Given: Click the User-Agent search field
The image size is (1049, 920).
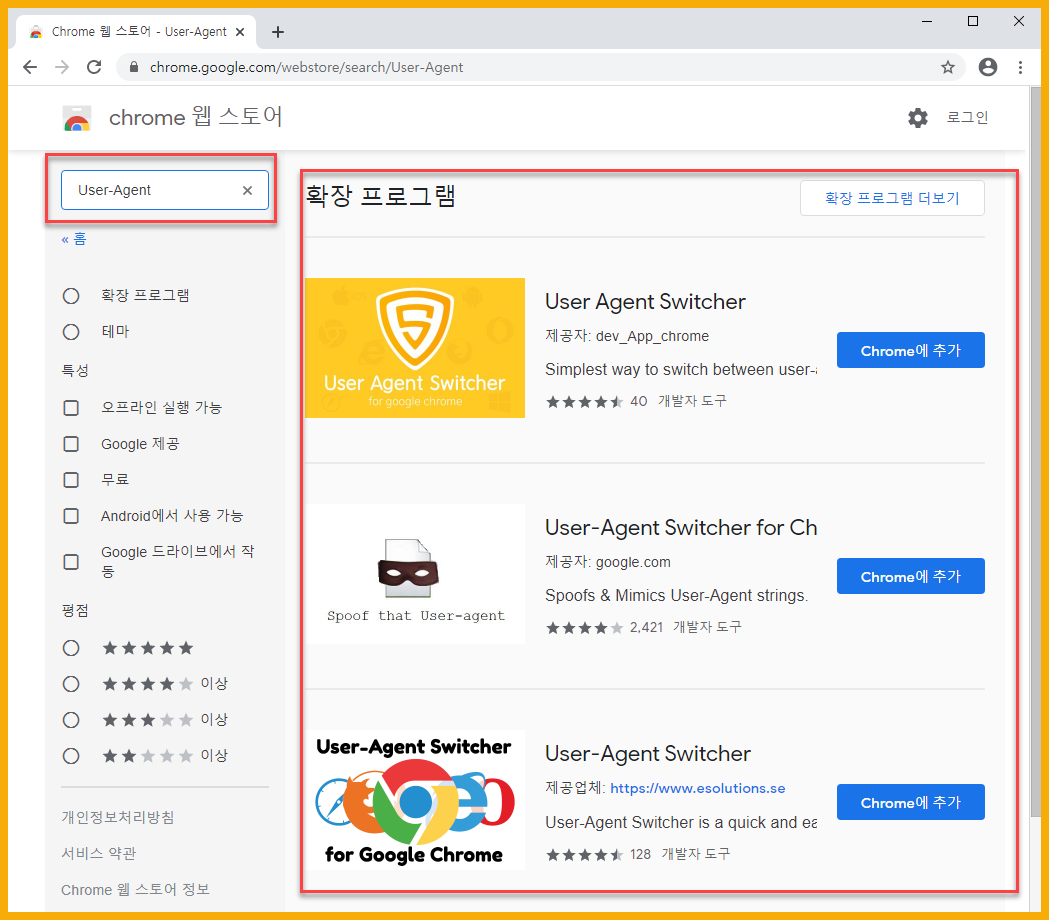Looking at the screenshot, I should [x=165, y=190].
